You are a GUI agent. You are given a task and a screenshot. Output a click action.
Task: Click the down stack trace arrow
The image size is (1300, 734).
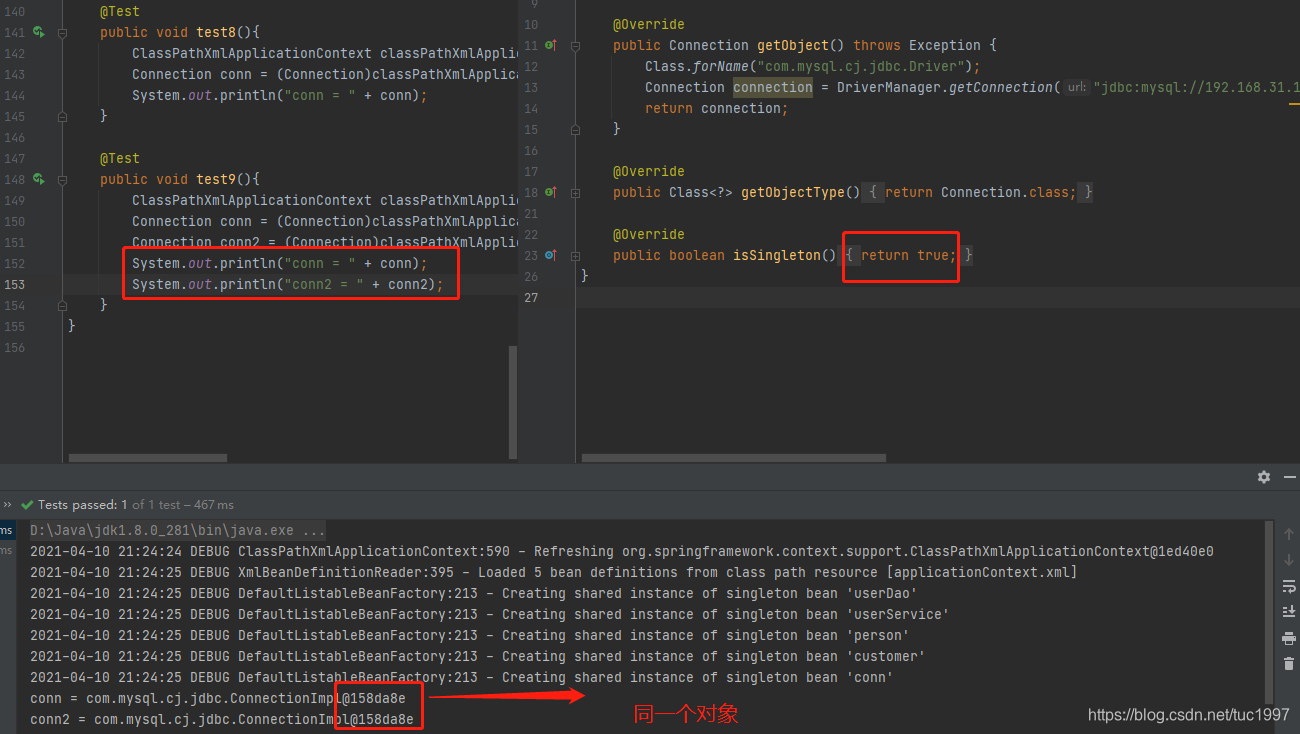tap(1288, 561)
